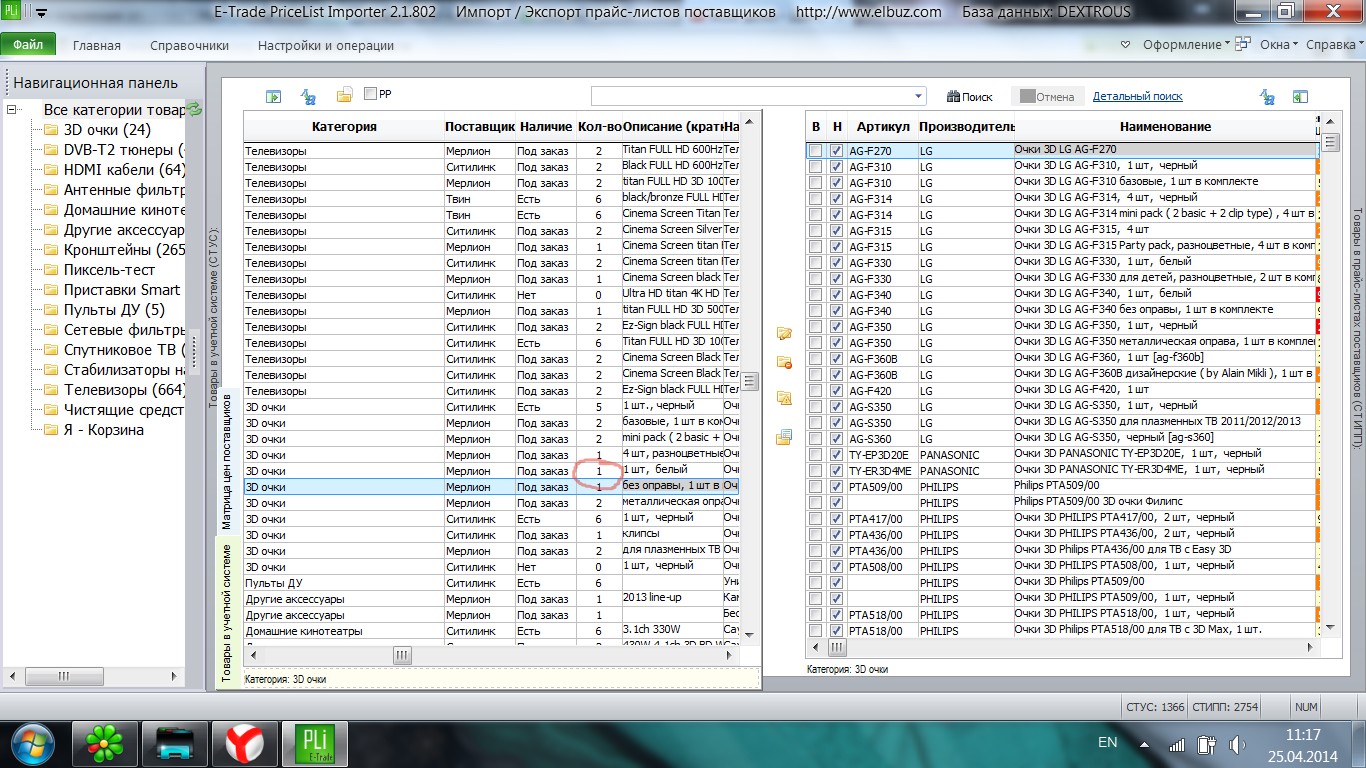Open the Детальный поиск link
This screenshot has width=1366, height=768.
coord(1138,96)
